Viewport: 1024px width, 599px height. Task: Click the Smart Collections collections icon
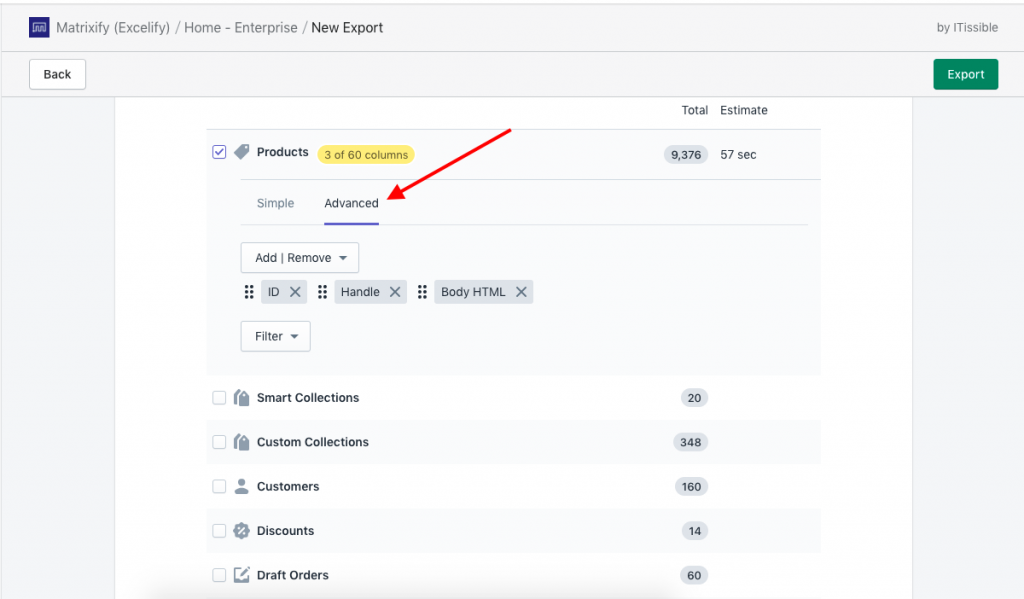point(241,397)
